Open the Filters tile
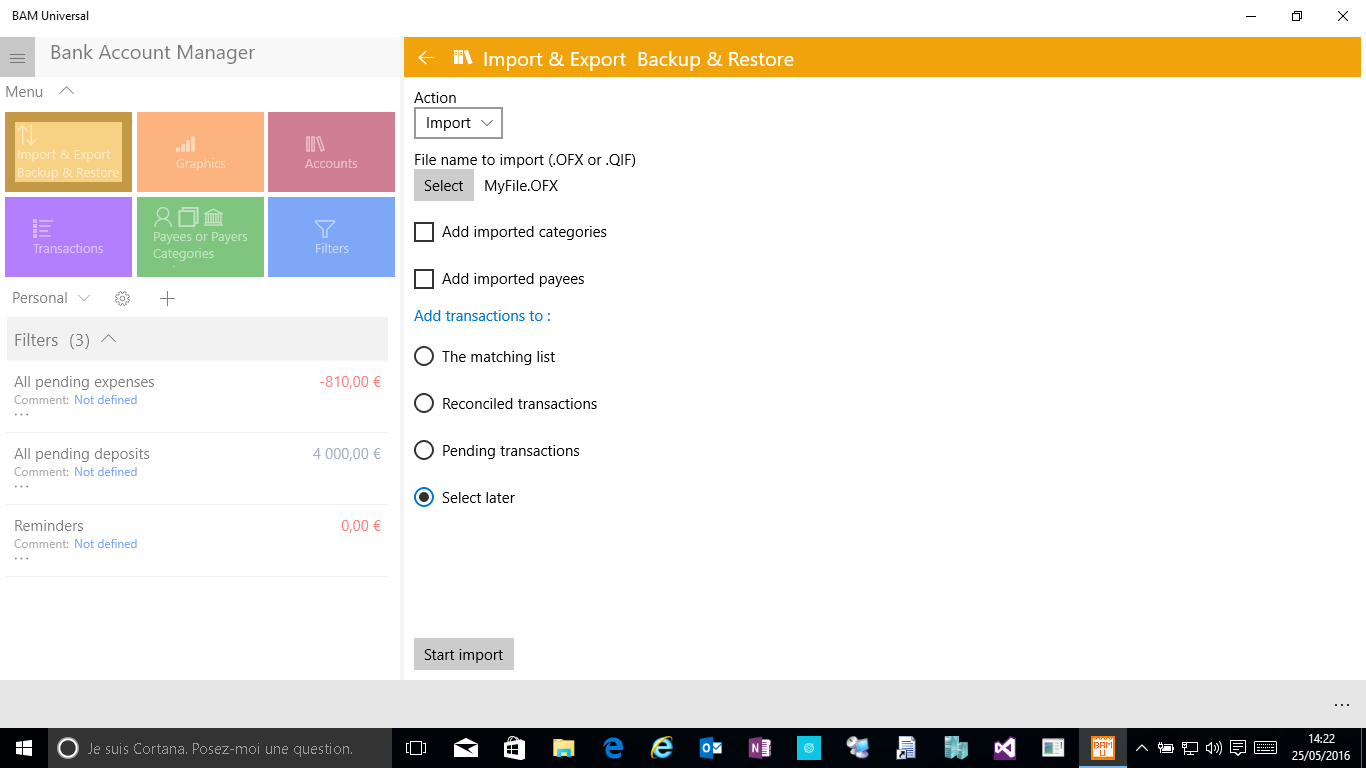1366x768 pixels. click(331, 237)
